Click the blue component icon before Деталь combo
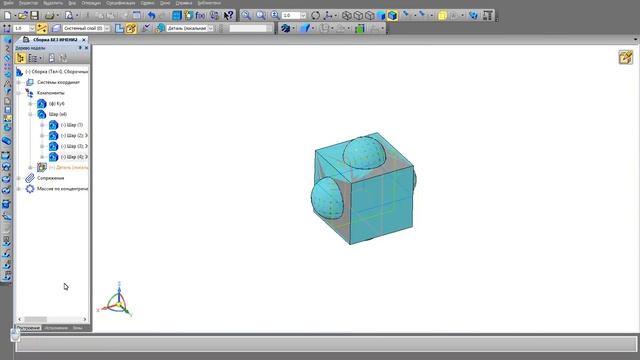This screenshot has width=640, height=360. 160,28
